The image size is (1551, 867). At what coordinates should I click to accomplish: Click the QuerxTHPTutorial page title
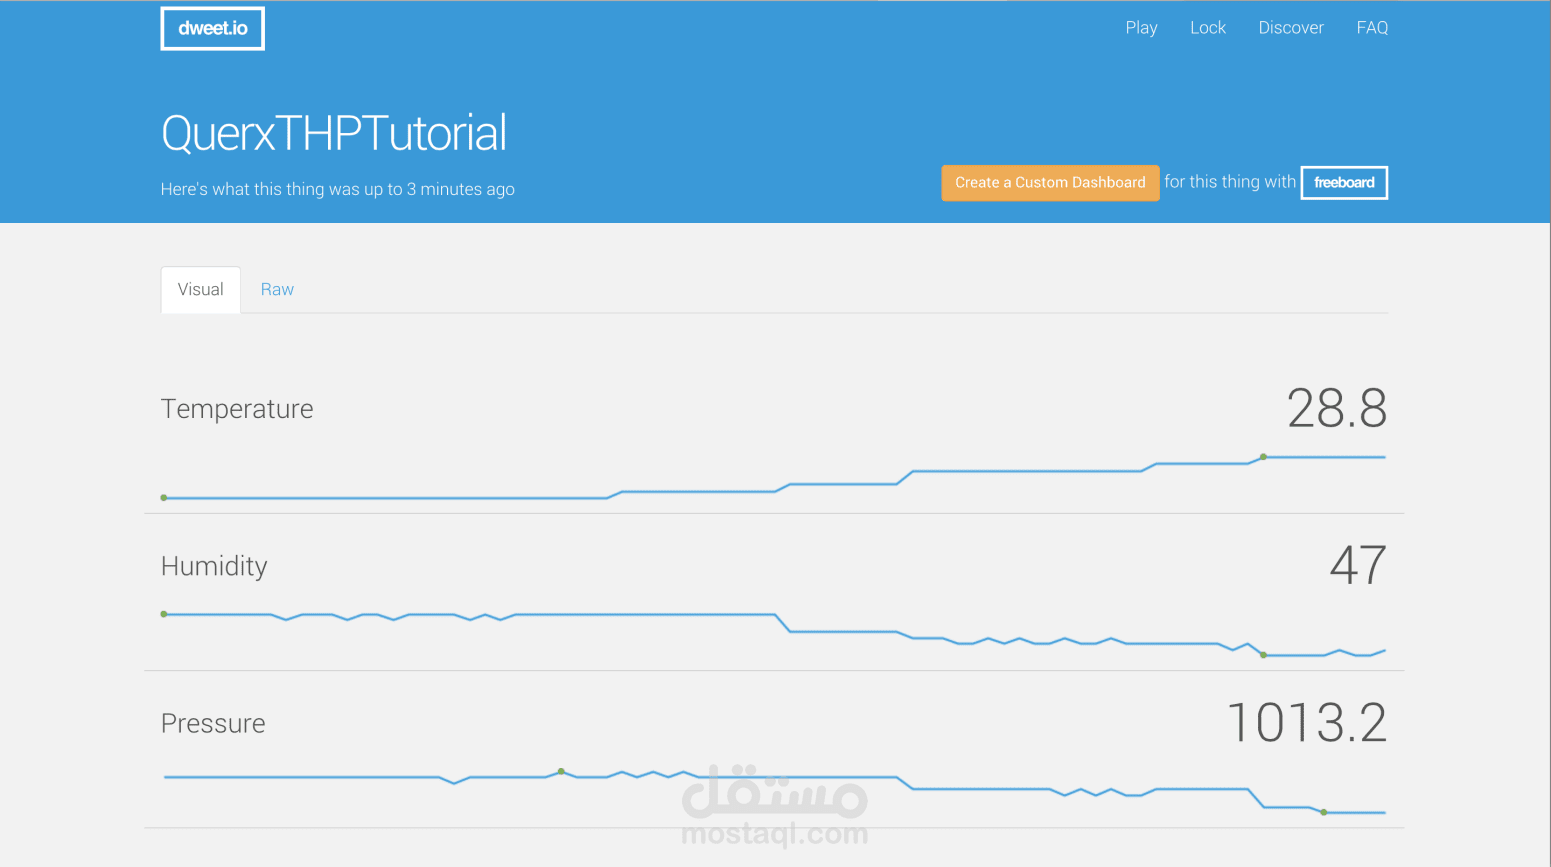334,132
